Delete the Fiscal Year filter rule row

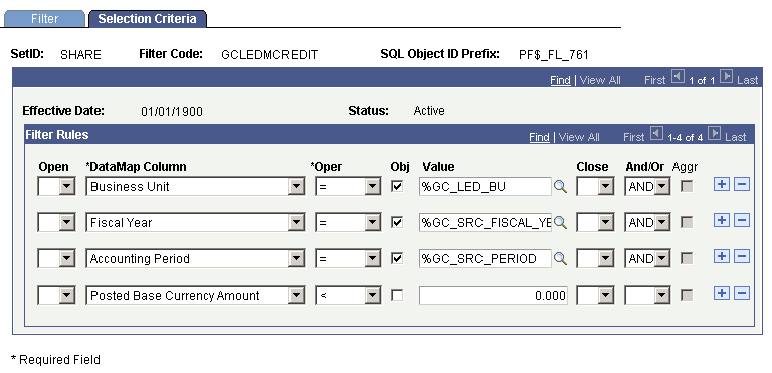tap(742, 220)
